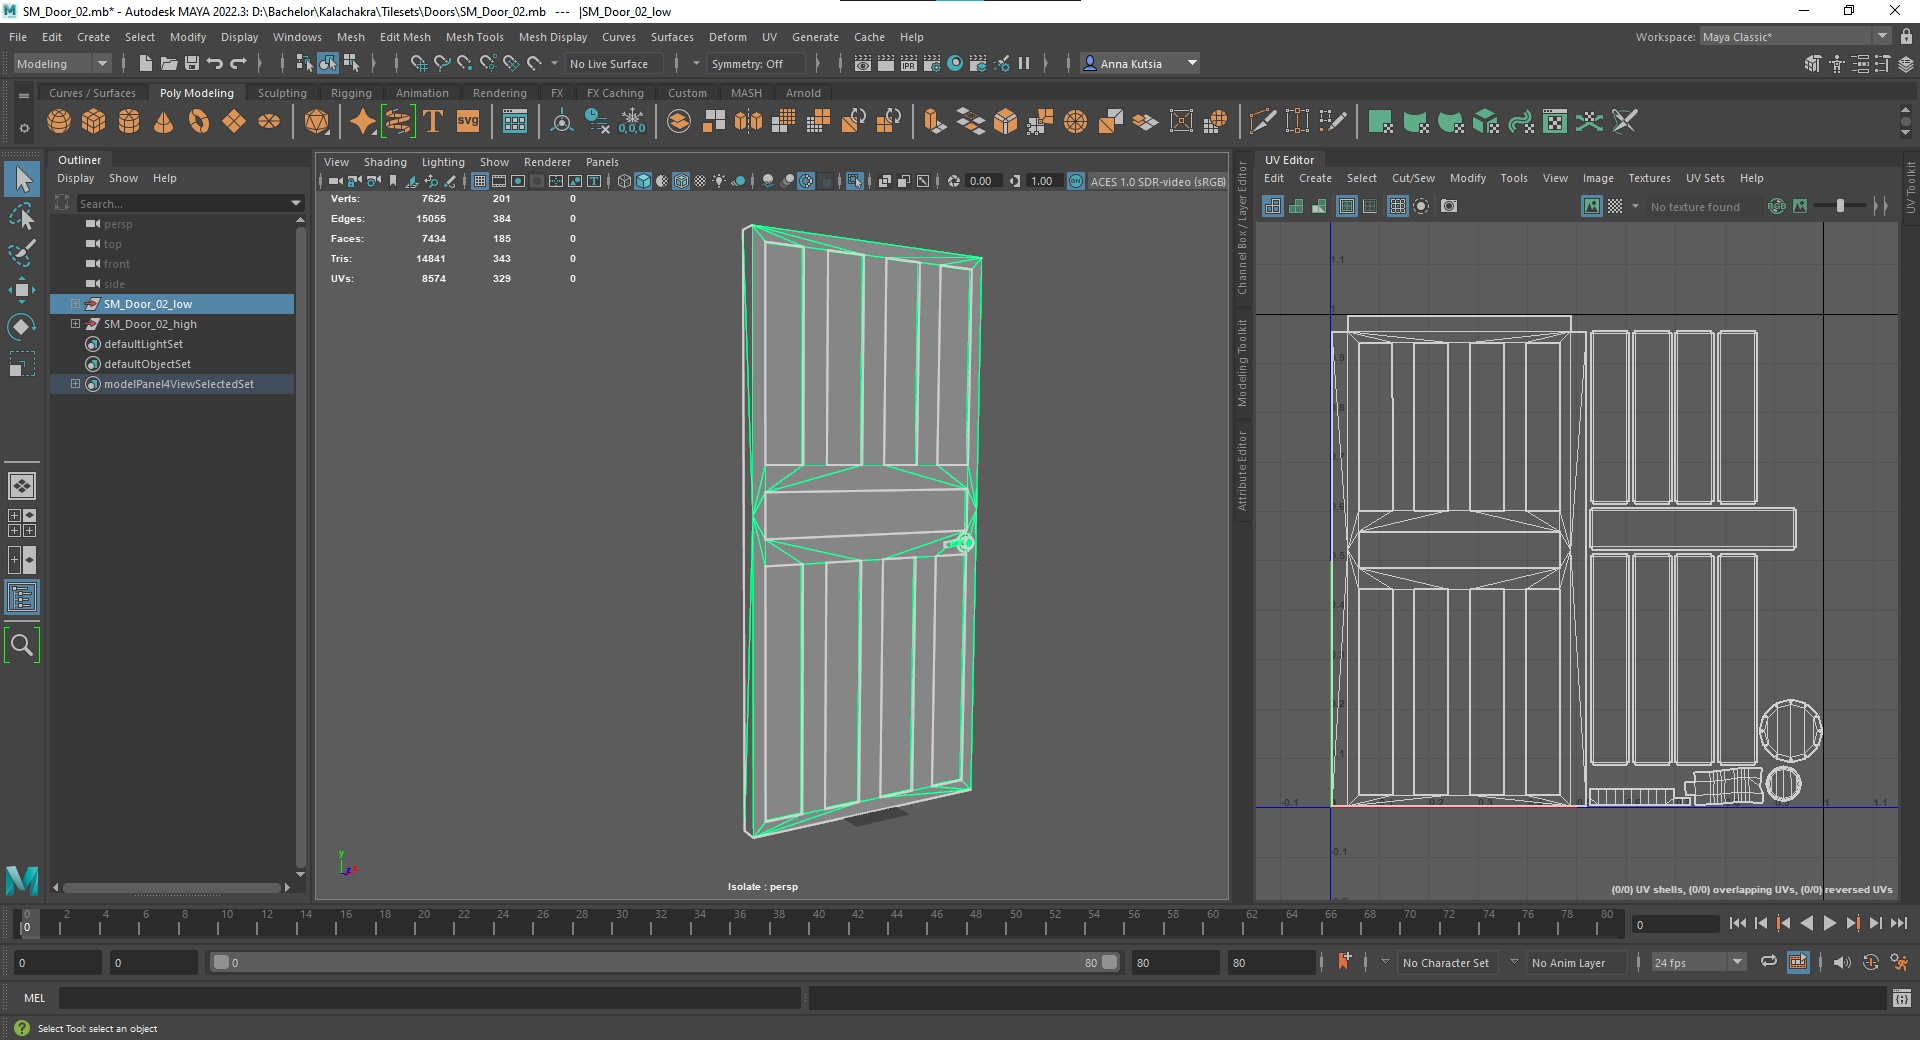
Task: Create a polygon cube from the shelf
Action: click(x=94, y=122)
